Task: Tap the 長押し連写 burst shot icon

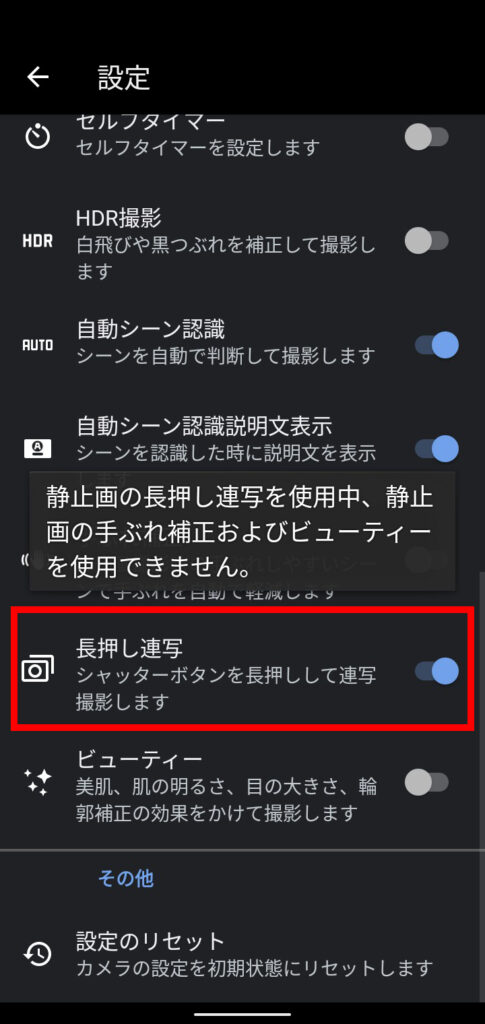Action: (x=37, y=671)
